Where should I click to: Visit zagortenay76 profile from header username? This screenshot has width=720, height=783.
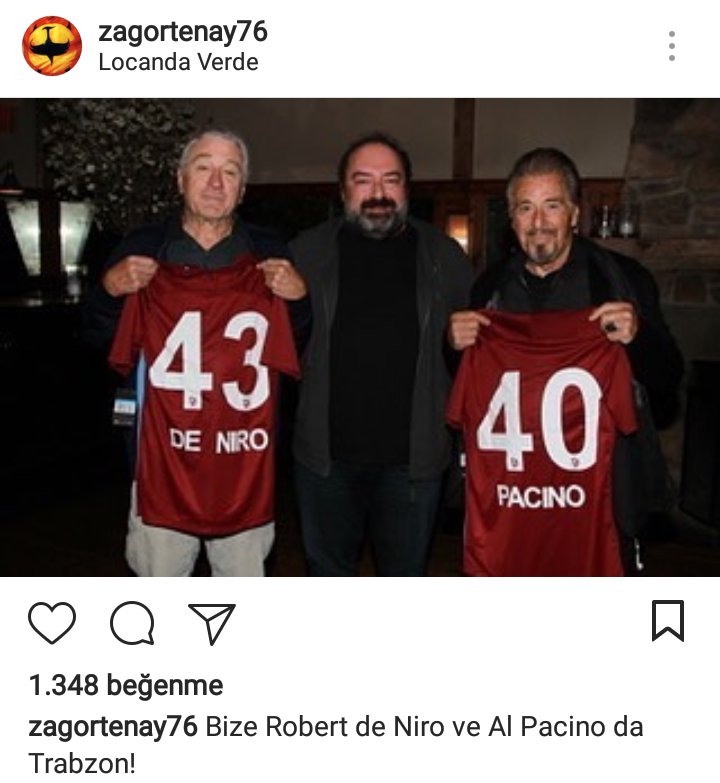pyautogui.click(x=183, y=32)
